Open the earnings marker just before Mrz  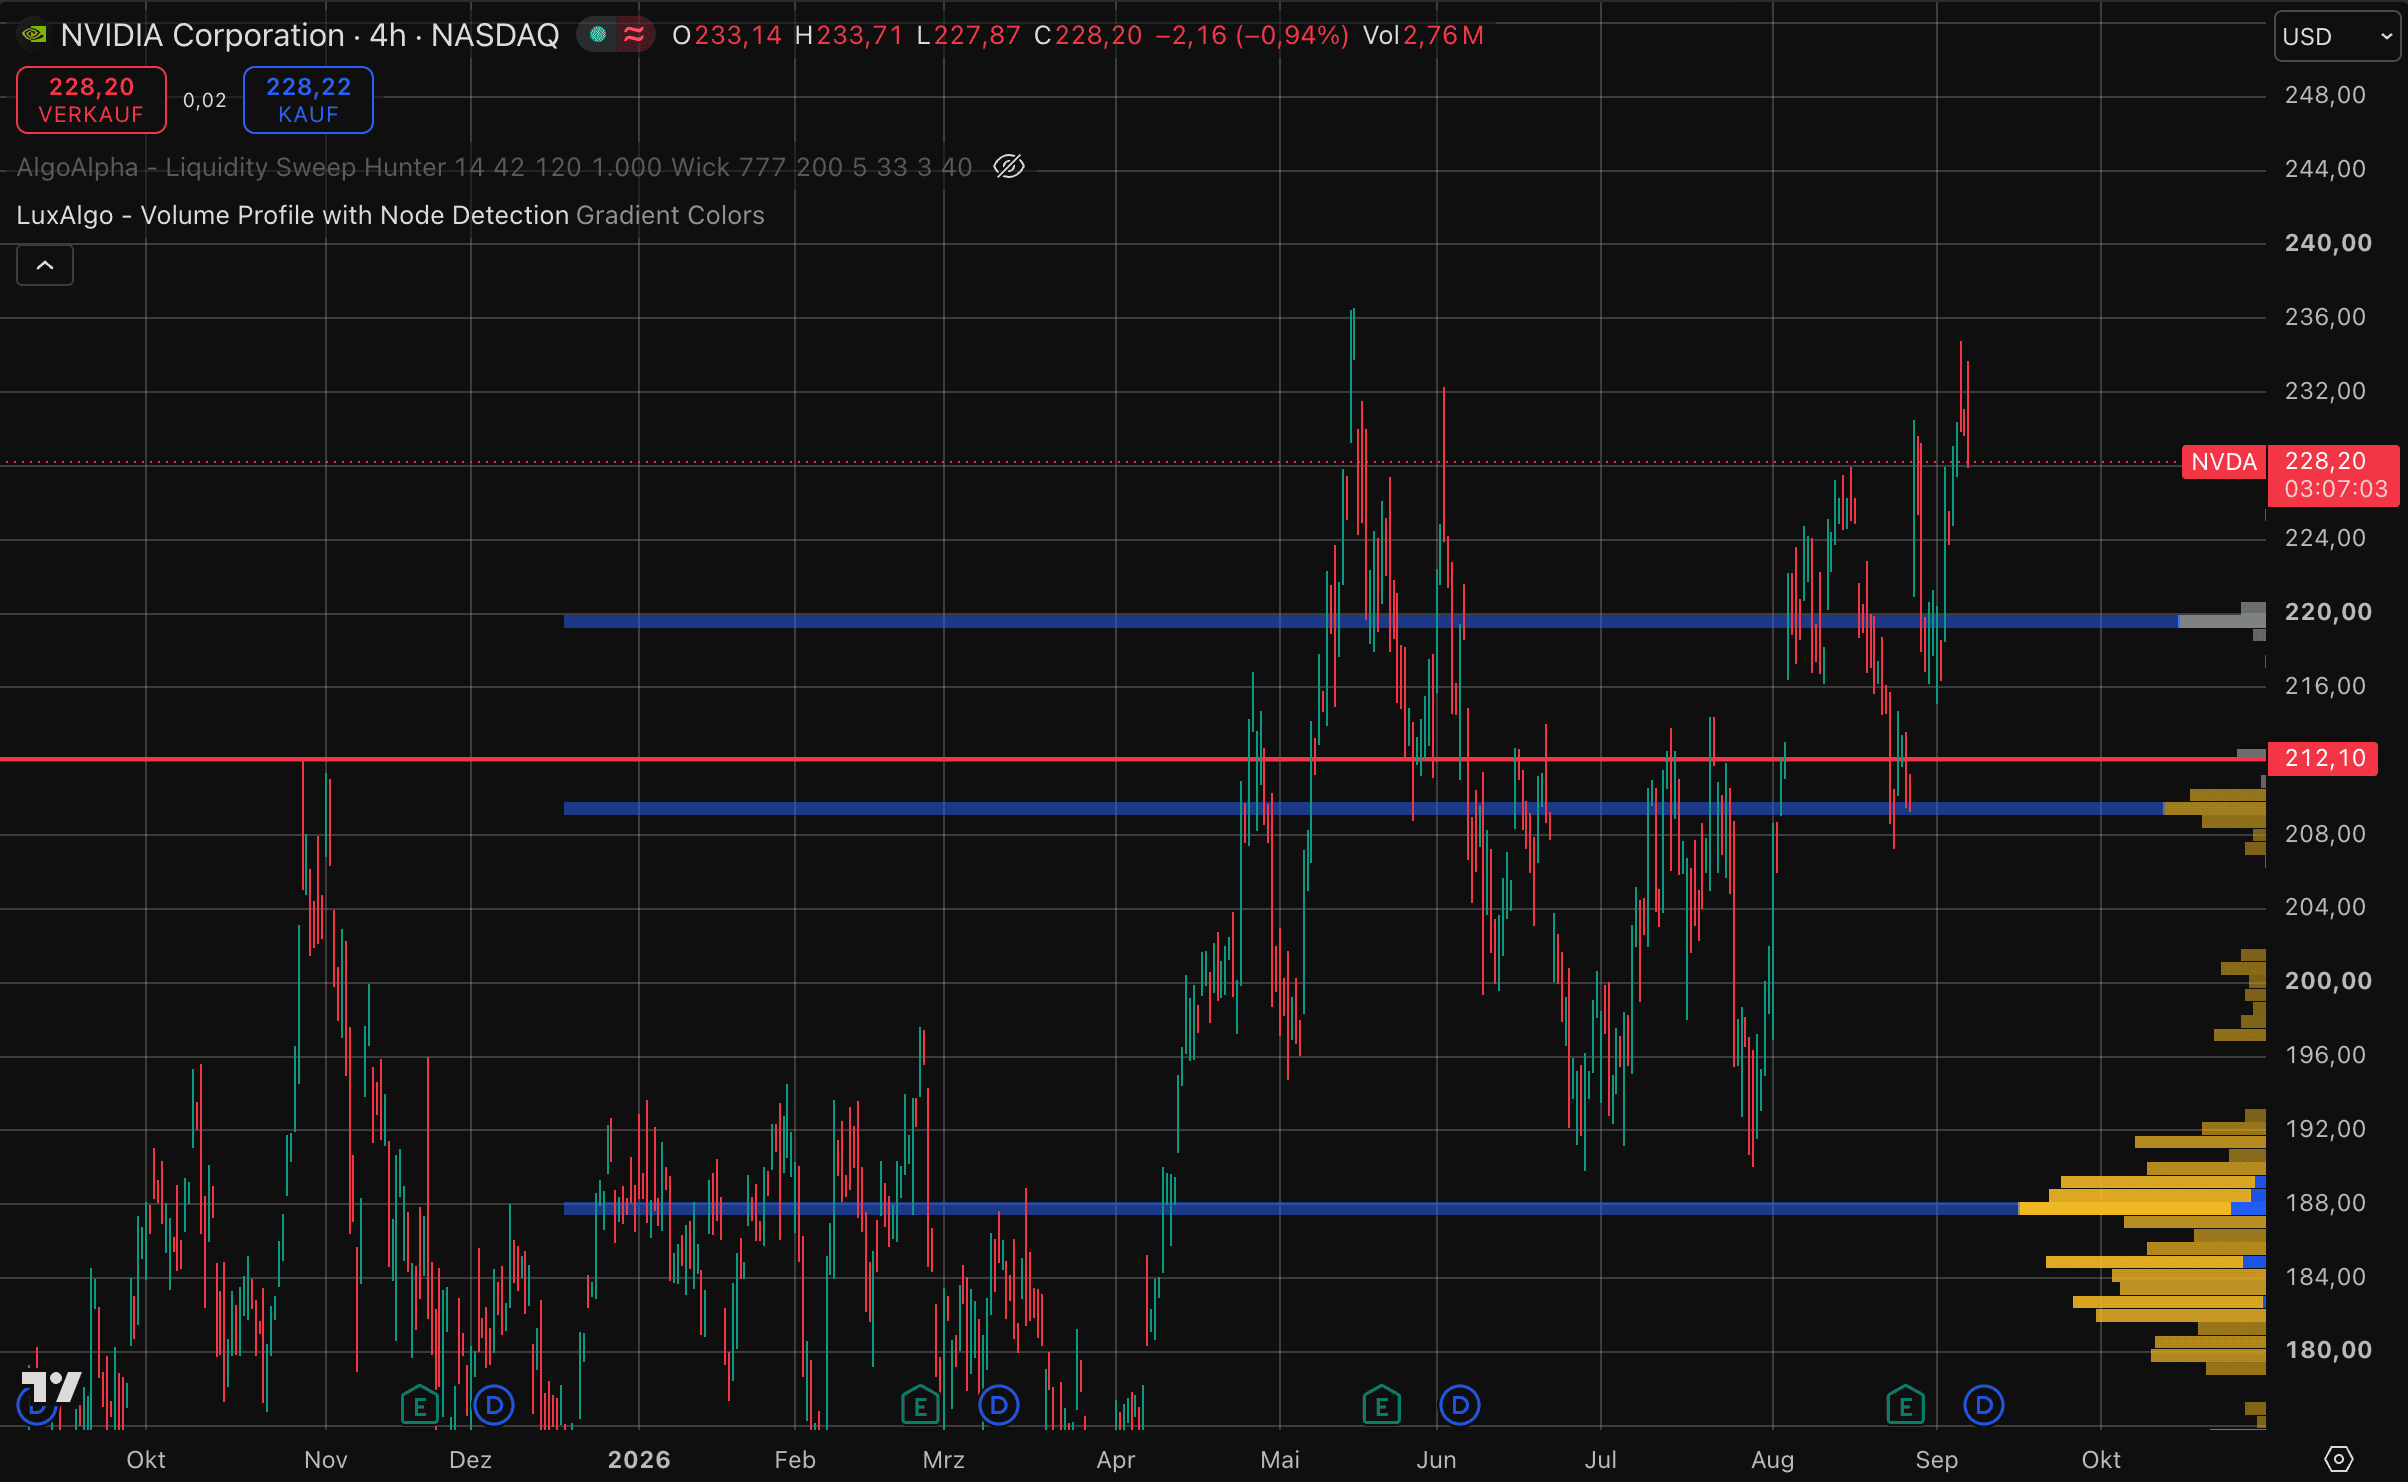point(920,1405)
